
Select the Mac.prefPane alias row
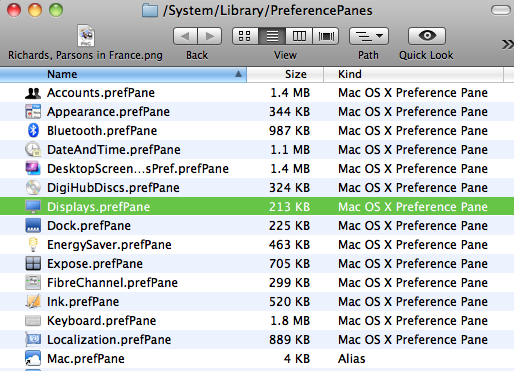(x=257, y=358)
